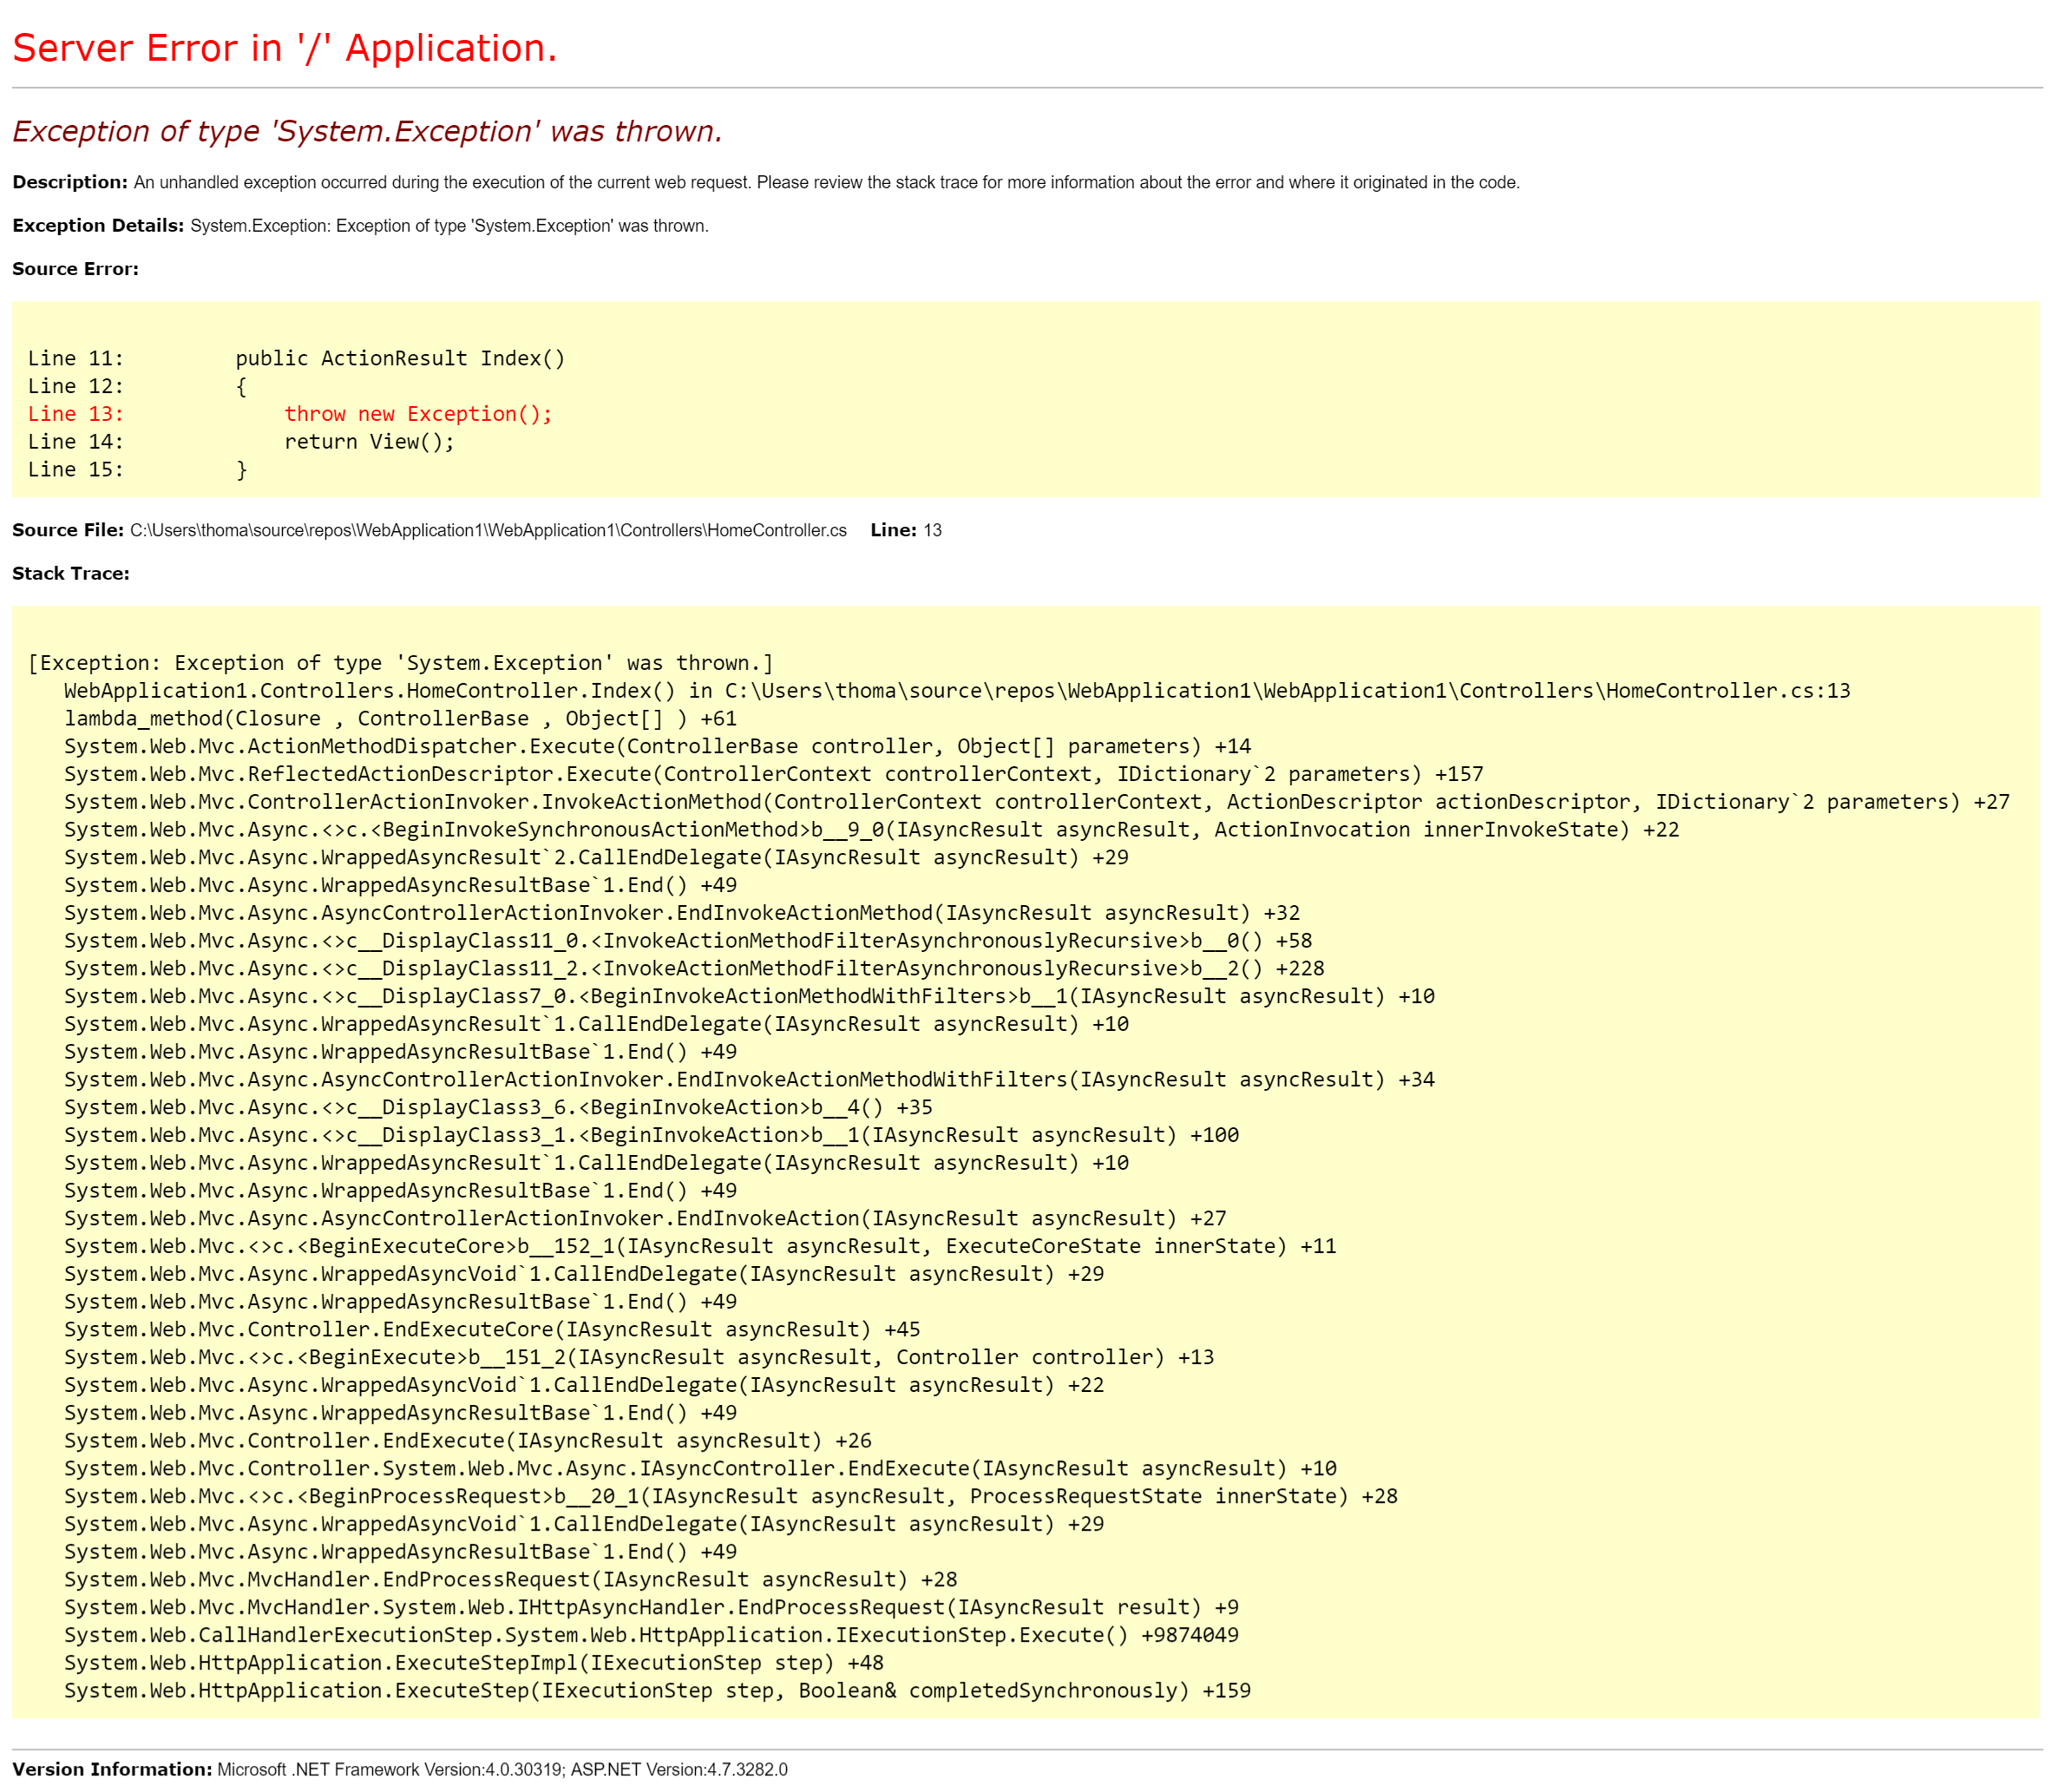Click the 'Exception Details' label
The width and height of the screenshot is (2052, 1792).
click(x=96, y=226)
